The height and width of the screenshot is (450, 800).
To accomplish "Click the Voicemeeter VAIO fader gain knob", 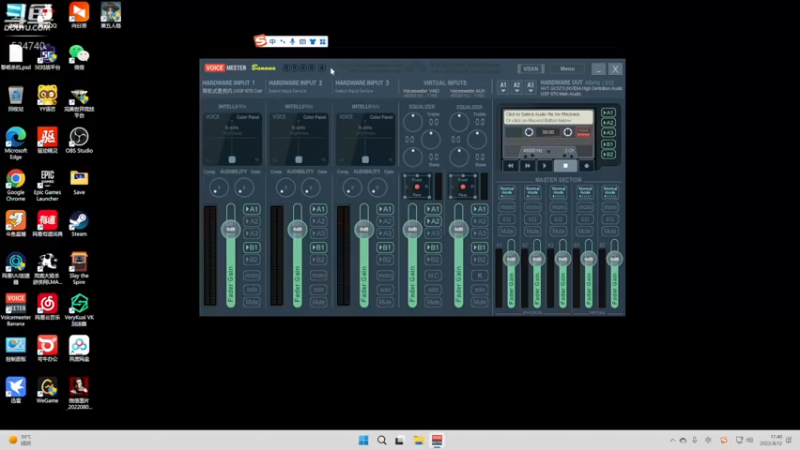I will pos(412,229).
